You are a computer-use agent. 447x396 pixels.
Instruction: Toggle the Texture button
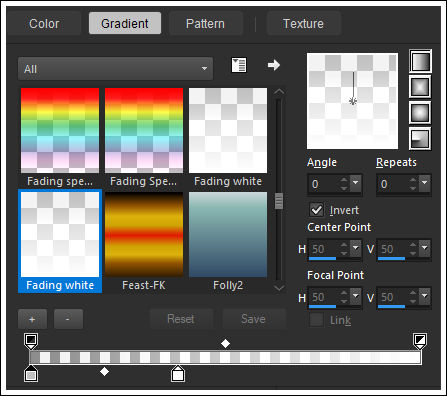[x=303, y=23]
